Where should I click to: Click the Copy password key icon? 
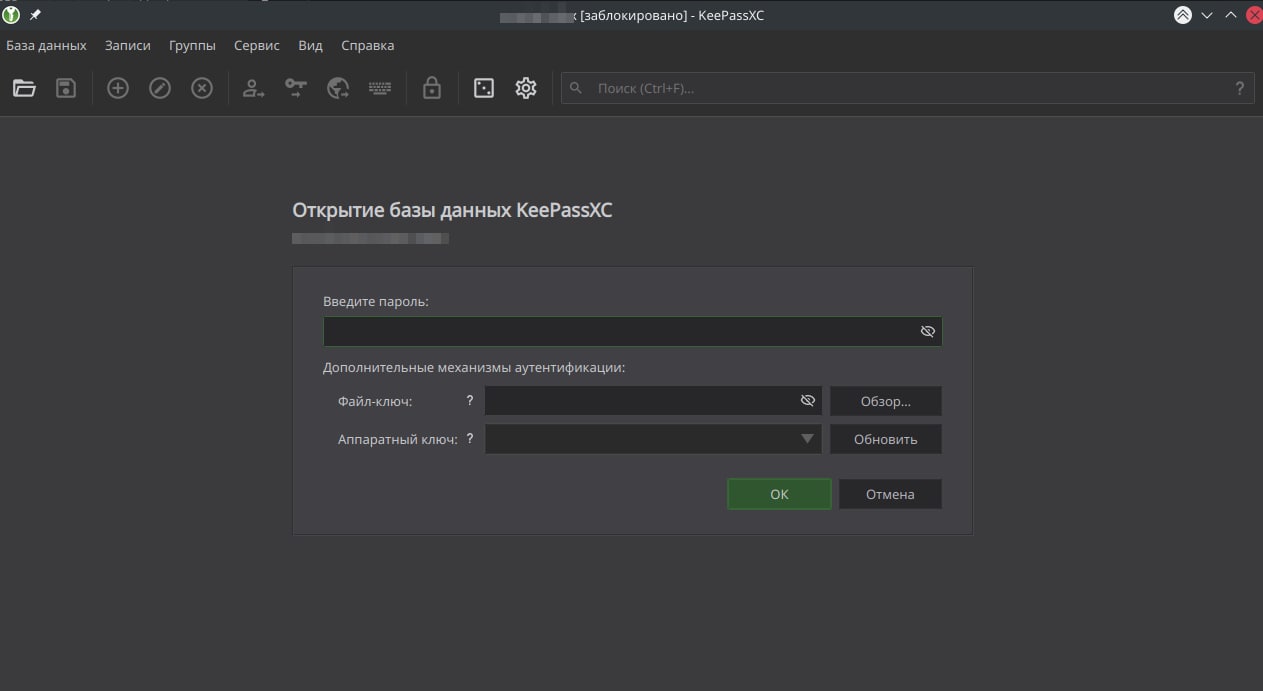click(x=296, y=88)
